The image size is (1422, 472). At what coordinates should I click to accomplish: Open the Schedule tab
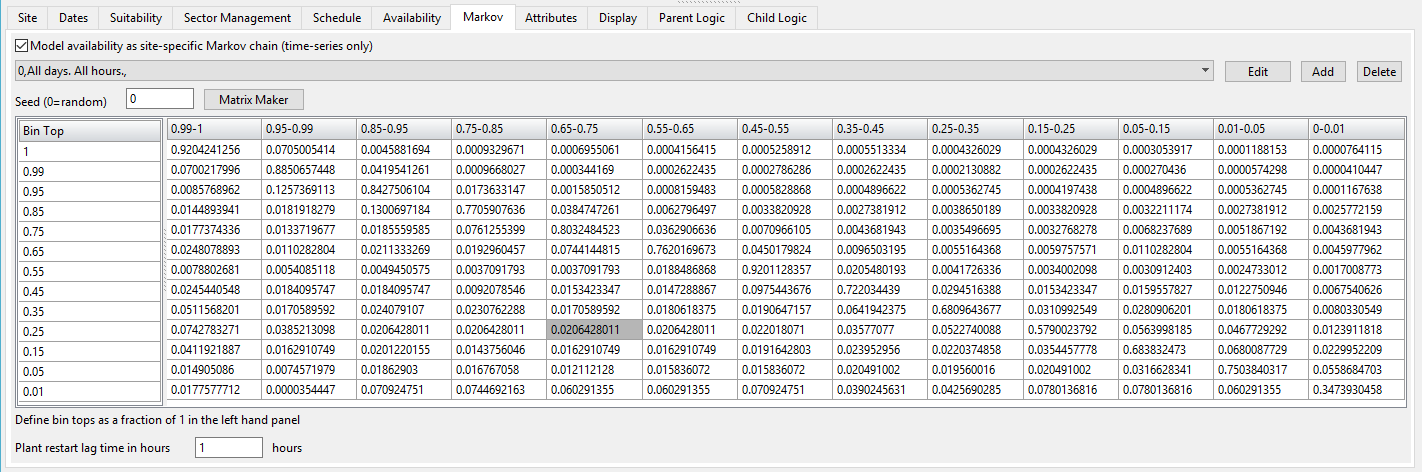coord(336,18)
